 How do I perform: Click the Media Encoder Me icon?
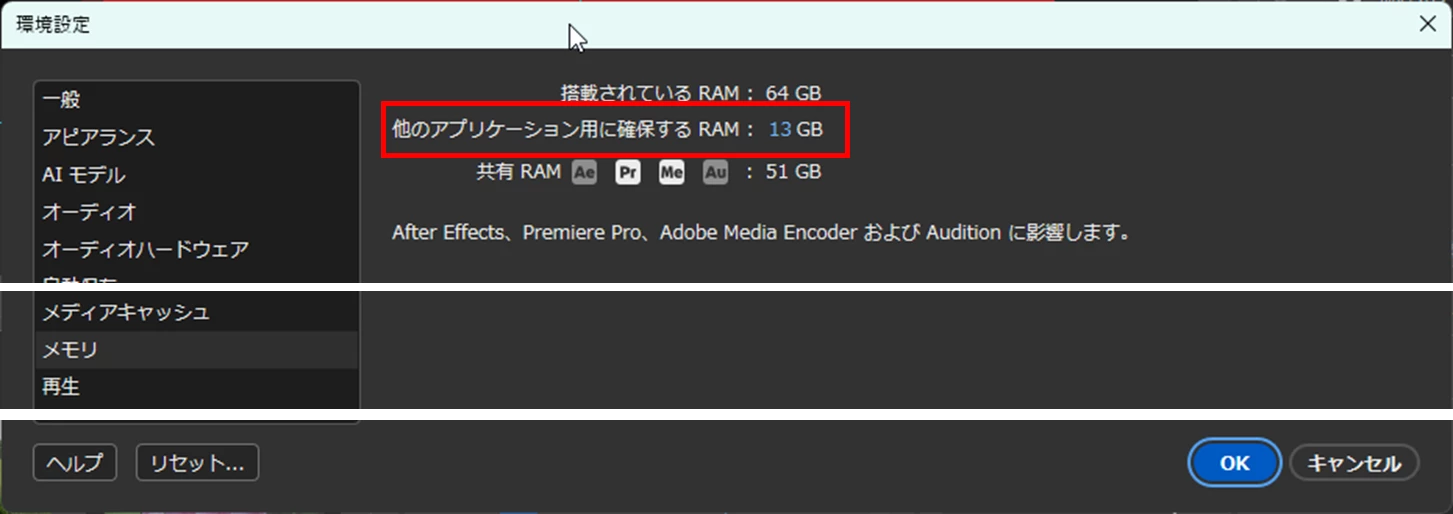point(672,173)
